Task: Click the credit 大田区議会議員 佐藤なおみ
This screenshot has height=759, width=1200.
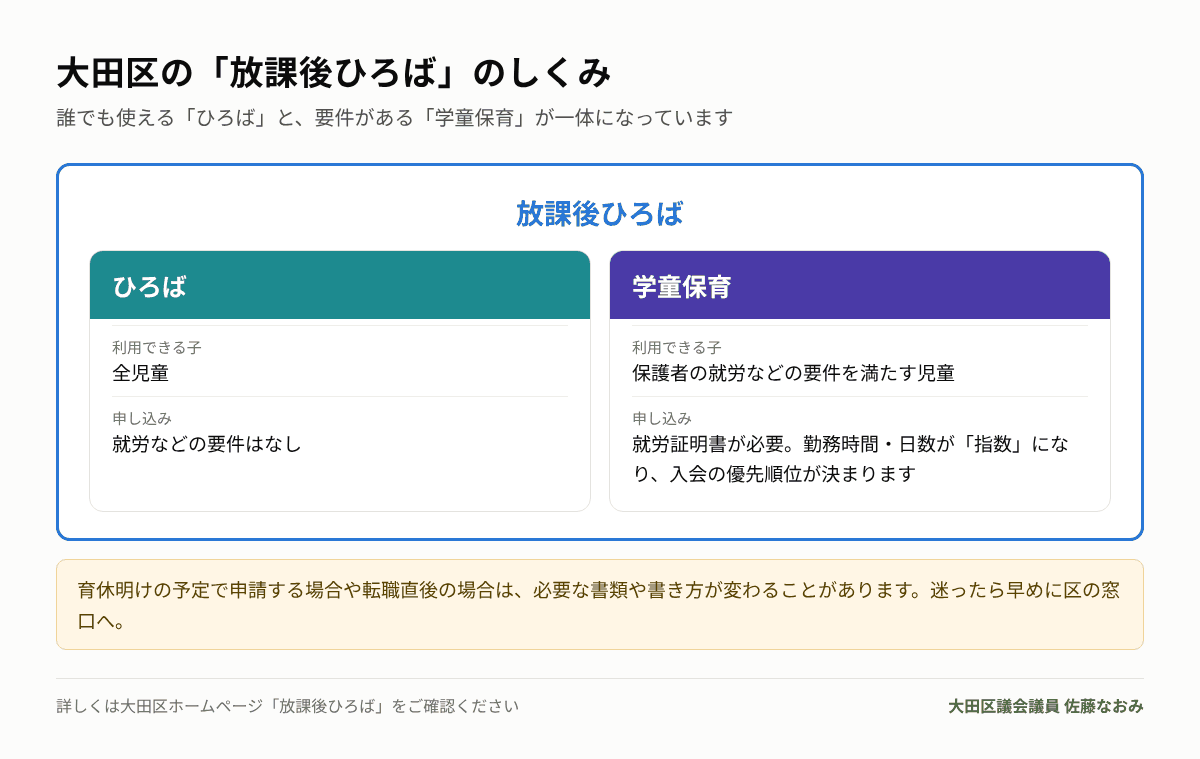Action: tap(1046, 706)
